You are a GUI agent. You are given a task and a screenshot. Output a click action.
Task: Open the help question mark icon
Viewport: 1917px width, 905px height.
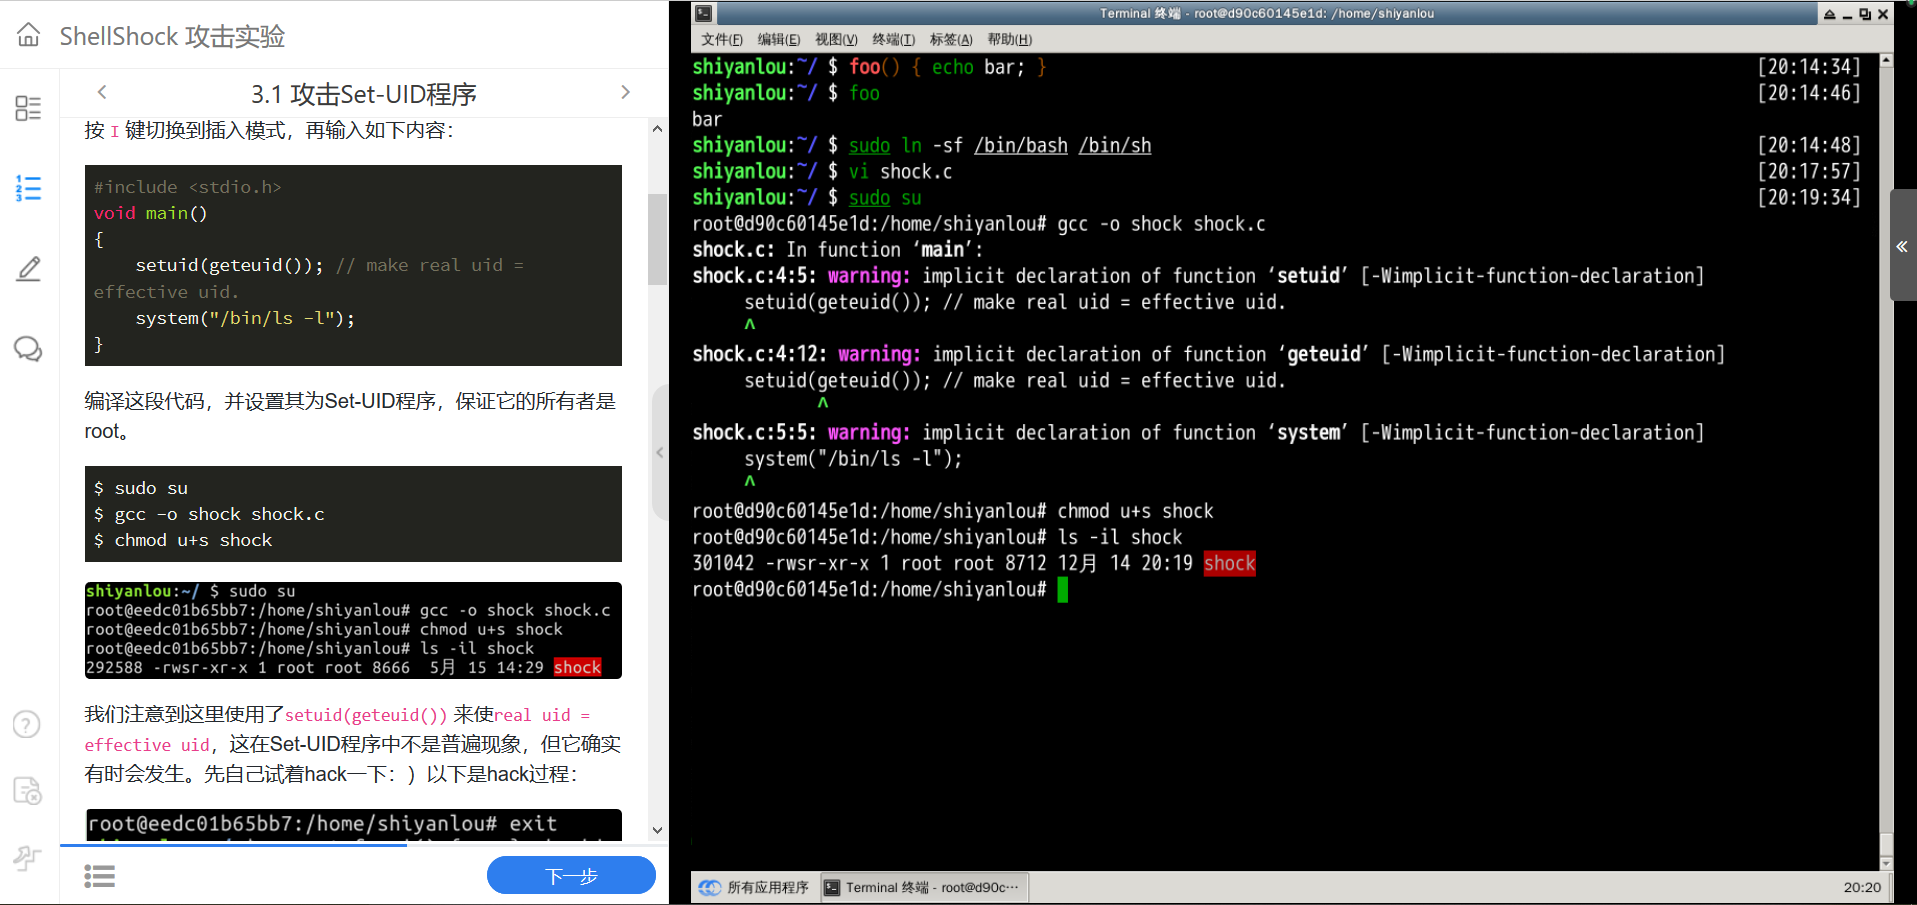[x=27, y=724]
